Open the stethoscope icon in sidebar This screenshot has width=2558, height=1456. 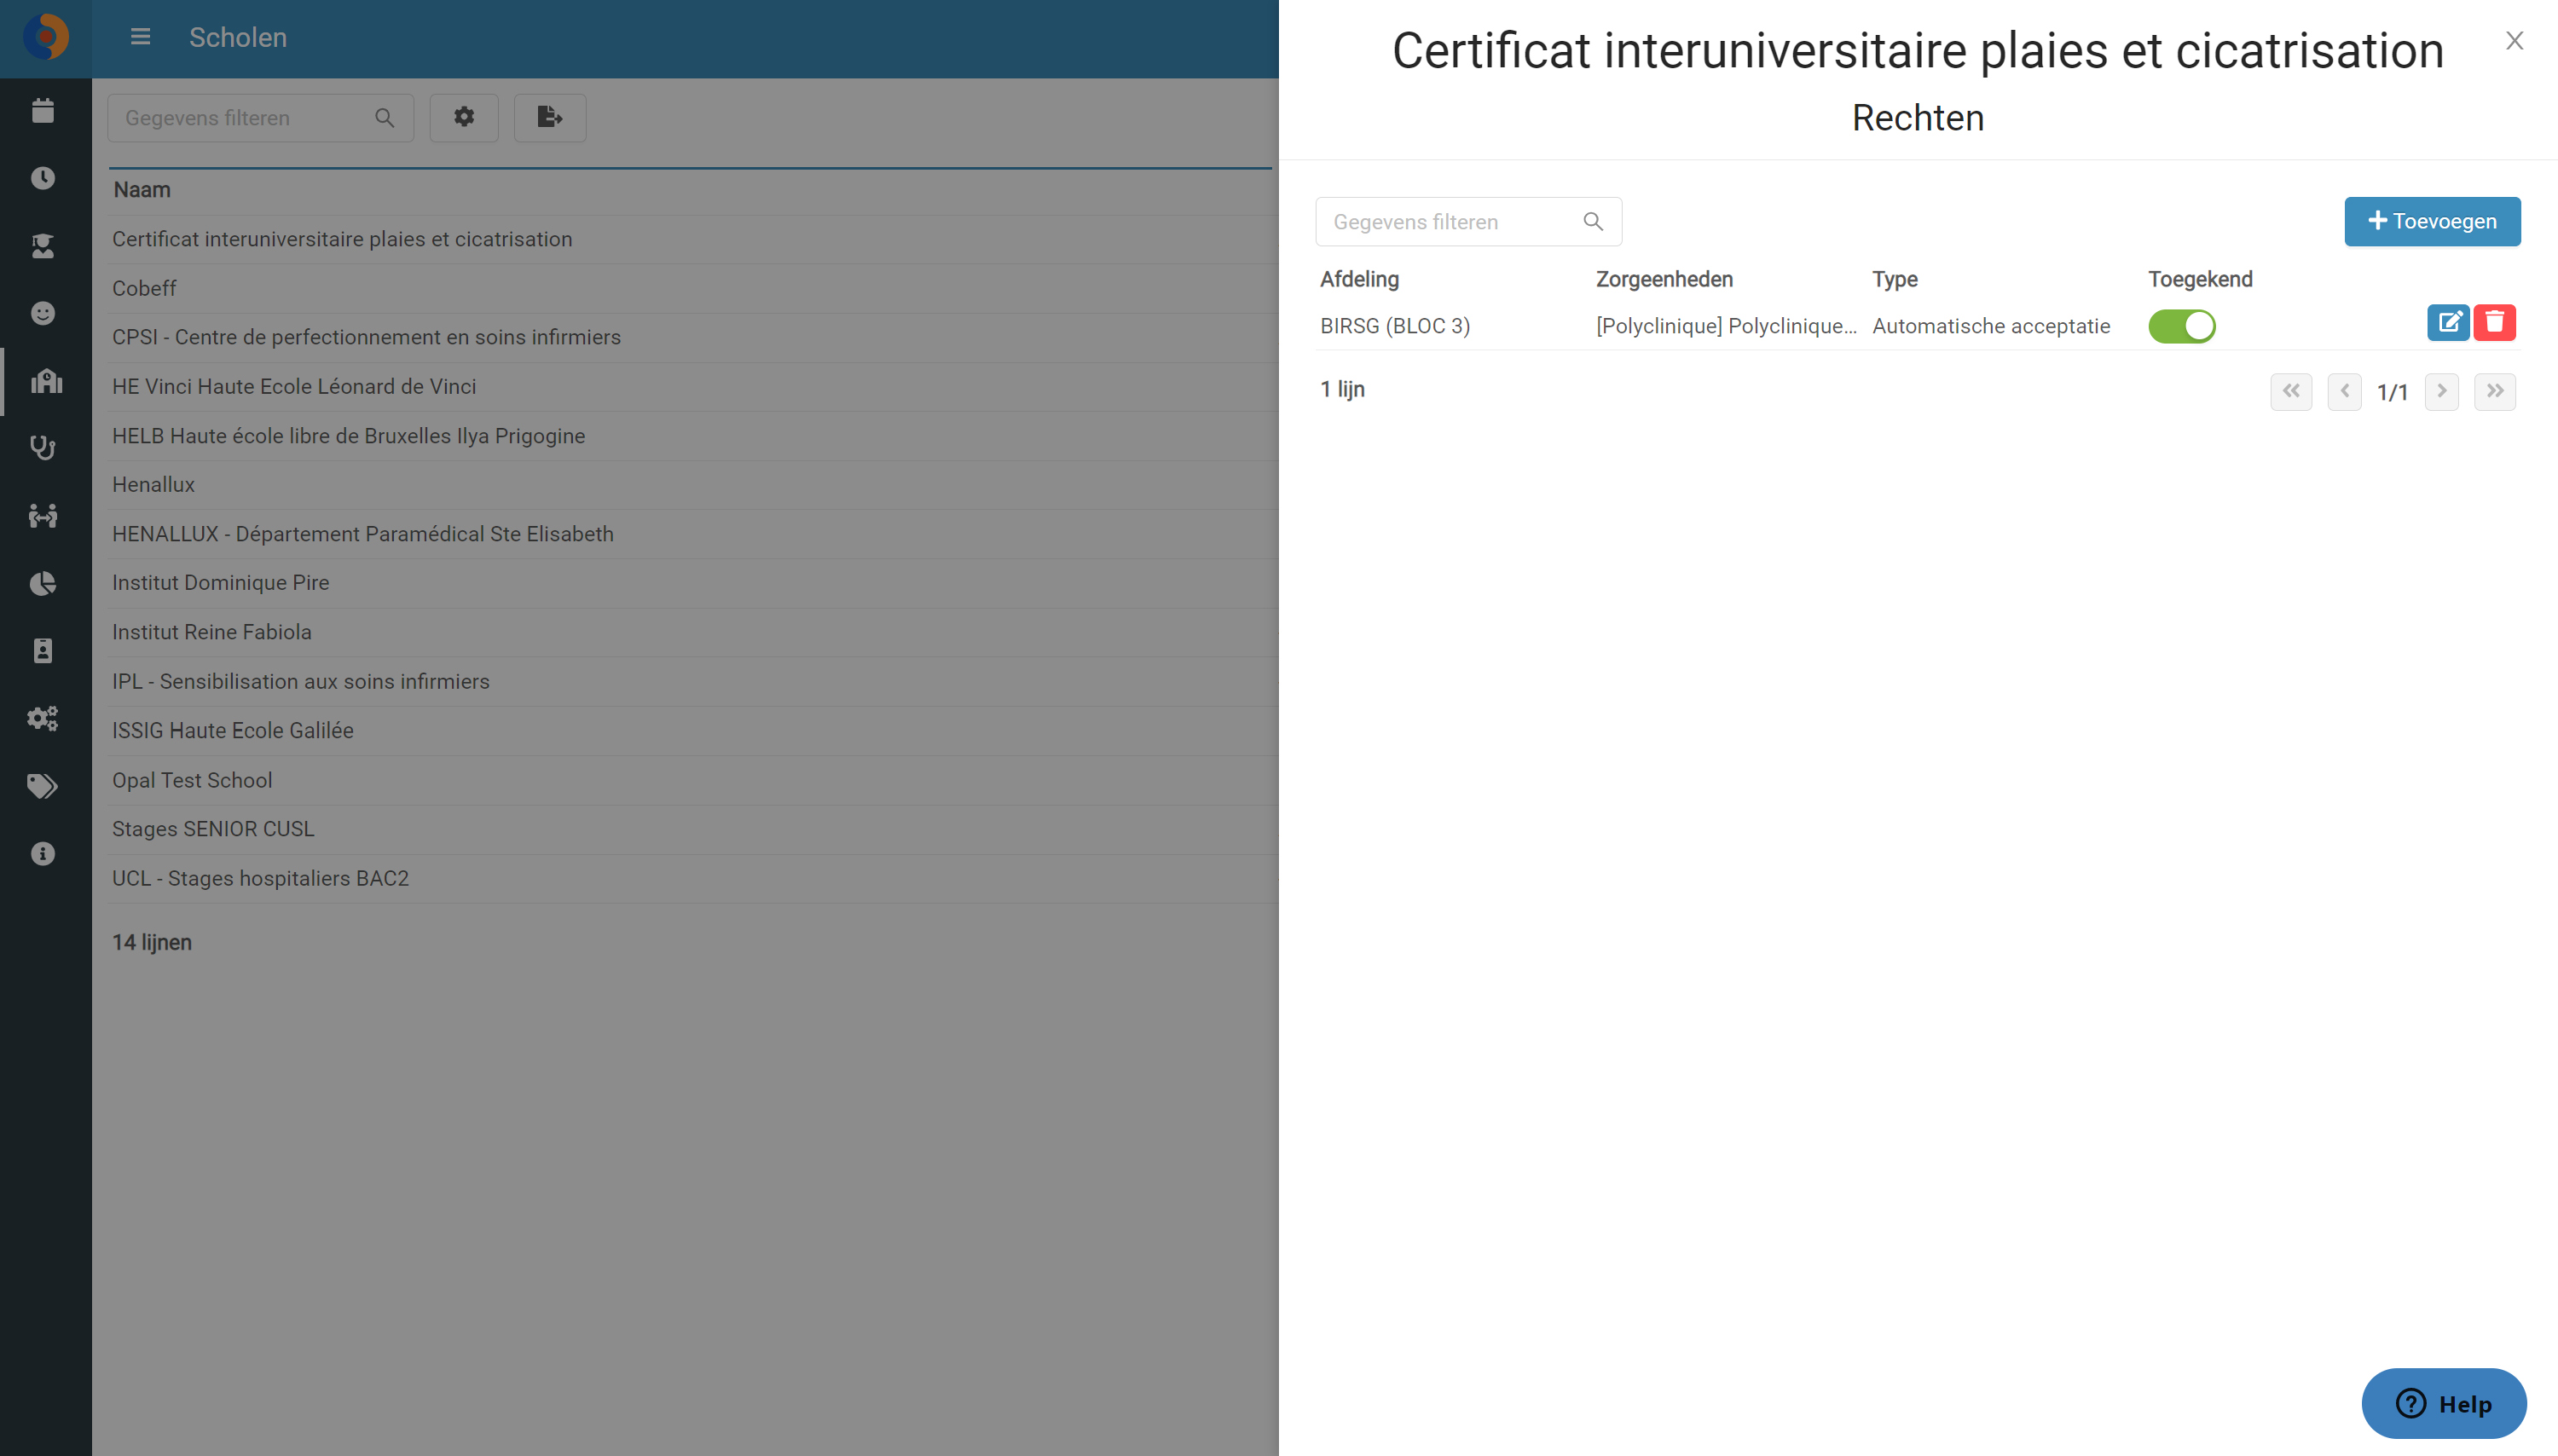click(43, 448)
